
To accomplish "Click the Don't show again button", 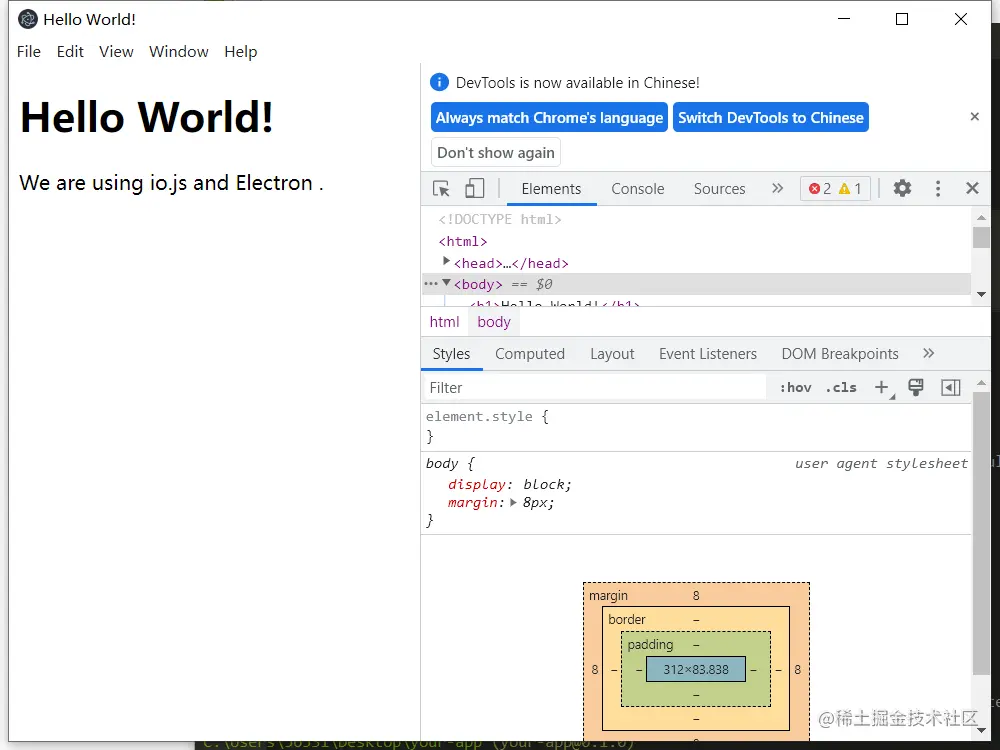I will pos(496,152).
